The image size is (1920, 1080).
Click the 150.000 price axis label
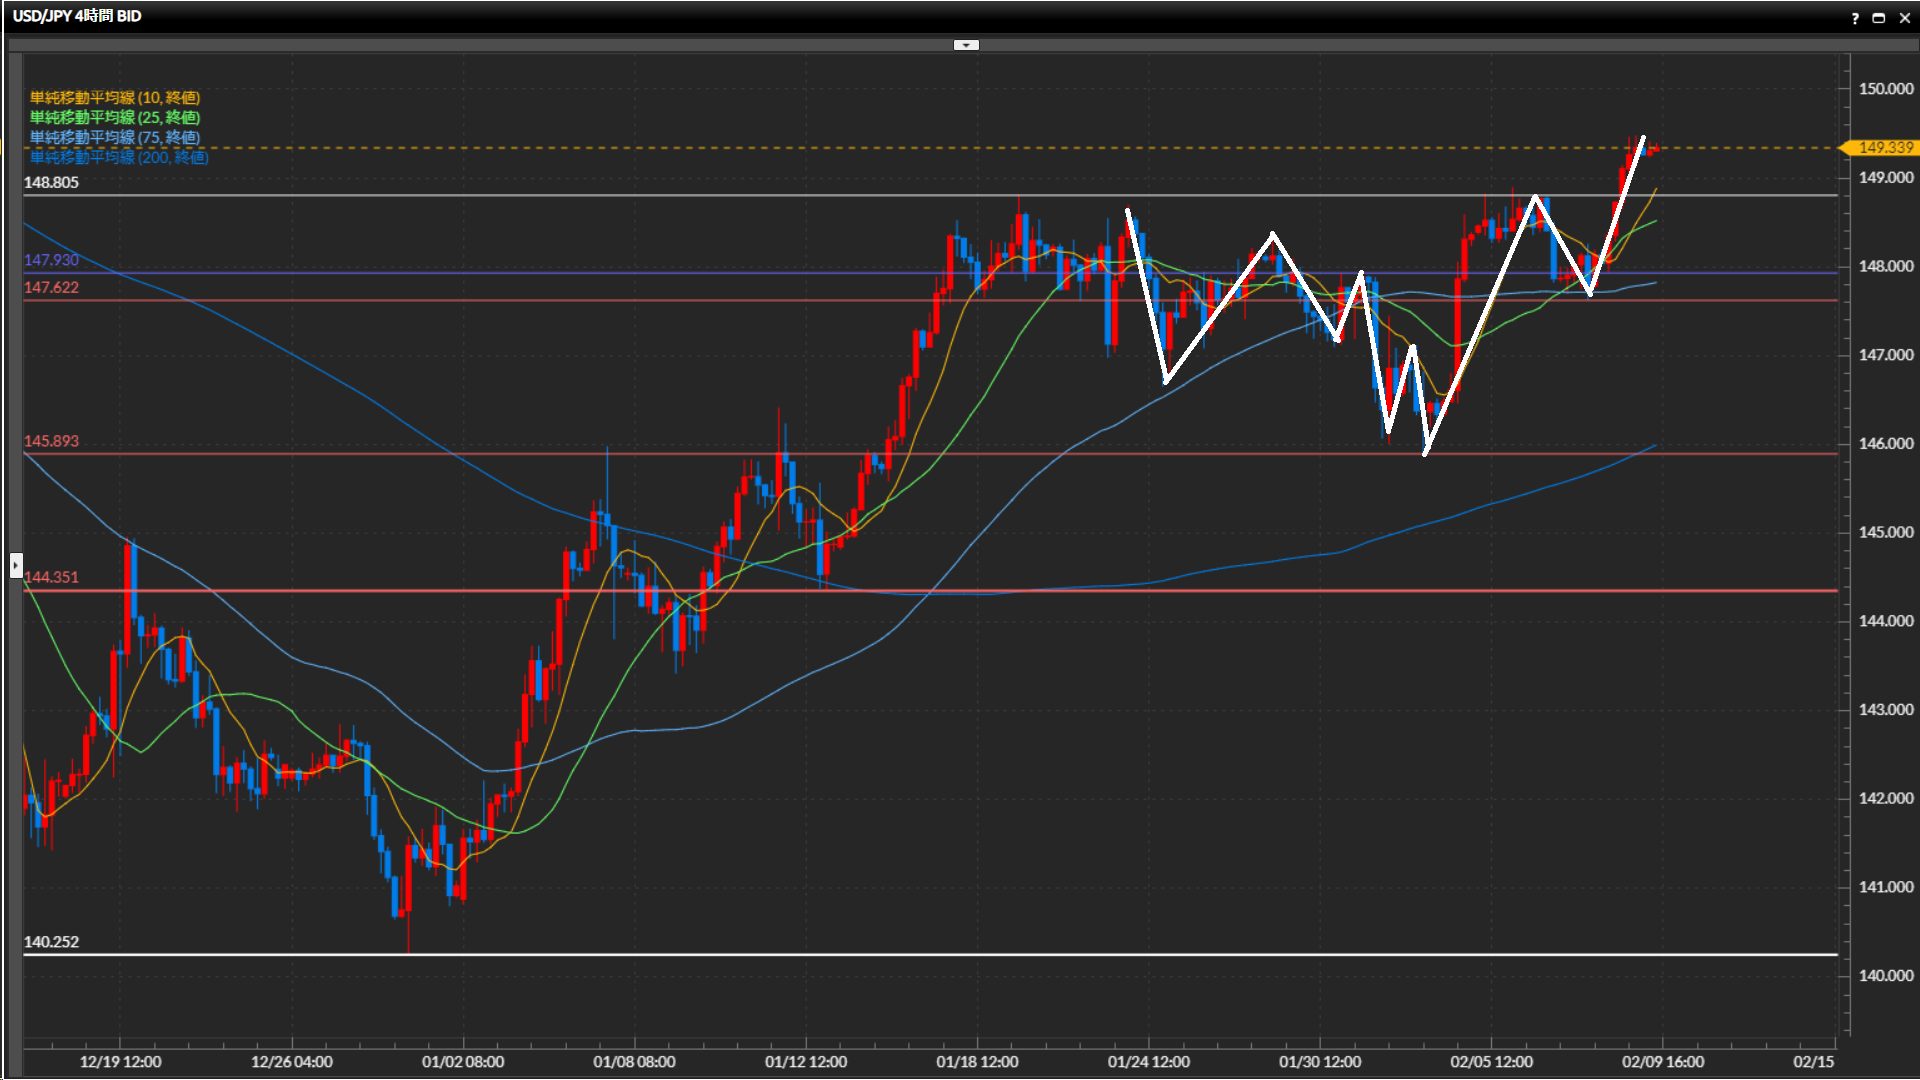tap(1885, 89)
